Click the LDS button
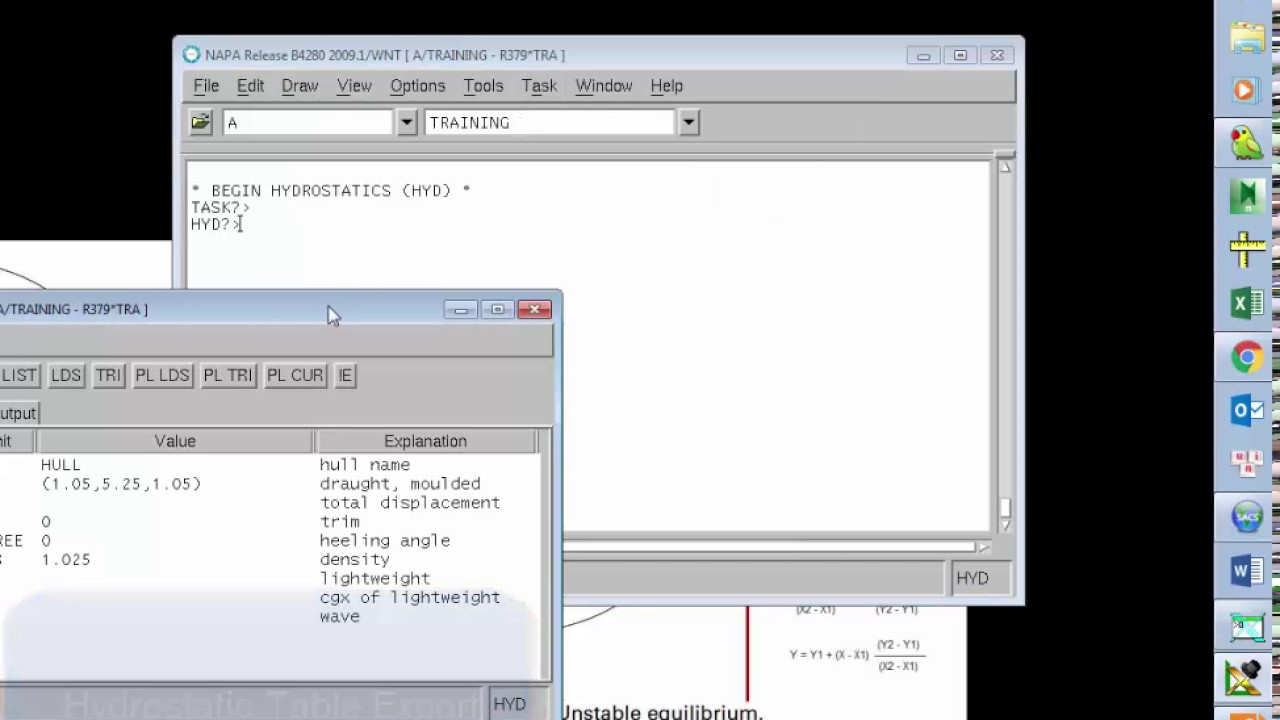 tap(66, 375)
